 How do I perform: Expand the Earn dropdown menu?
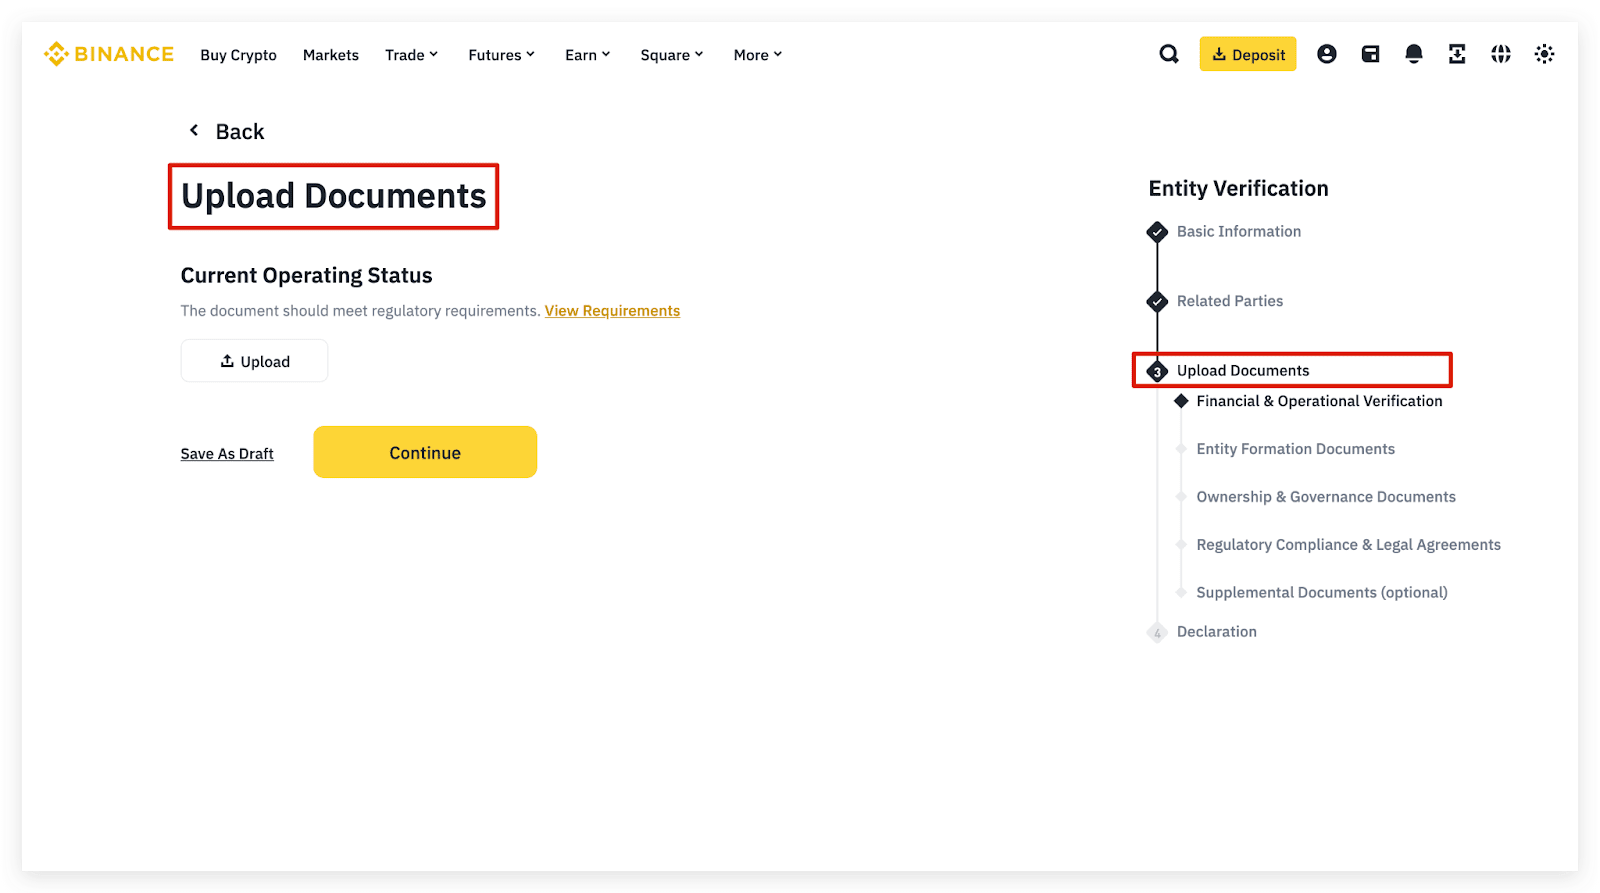(x=587, y=55)
